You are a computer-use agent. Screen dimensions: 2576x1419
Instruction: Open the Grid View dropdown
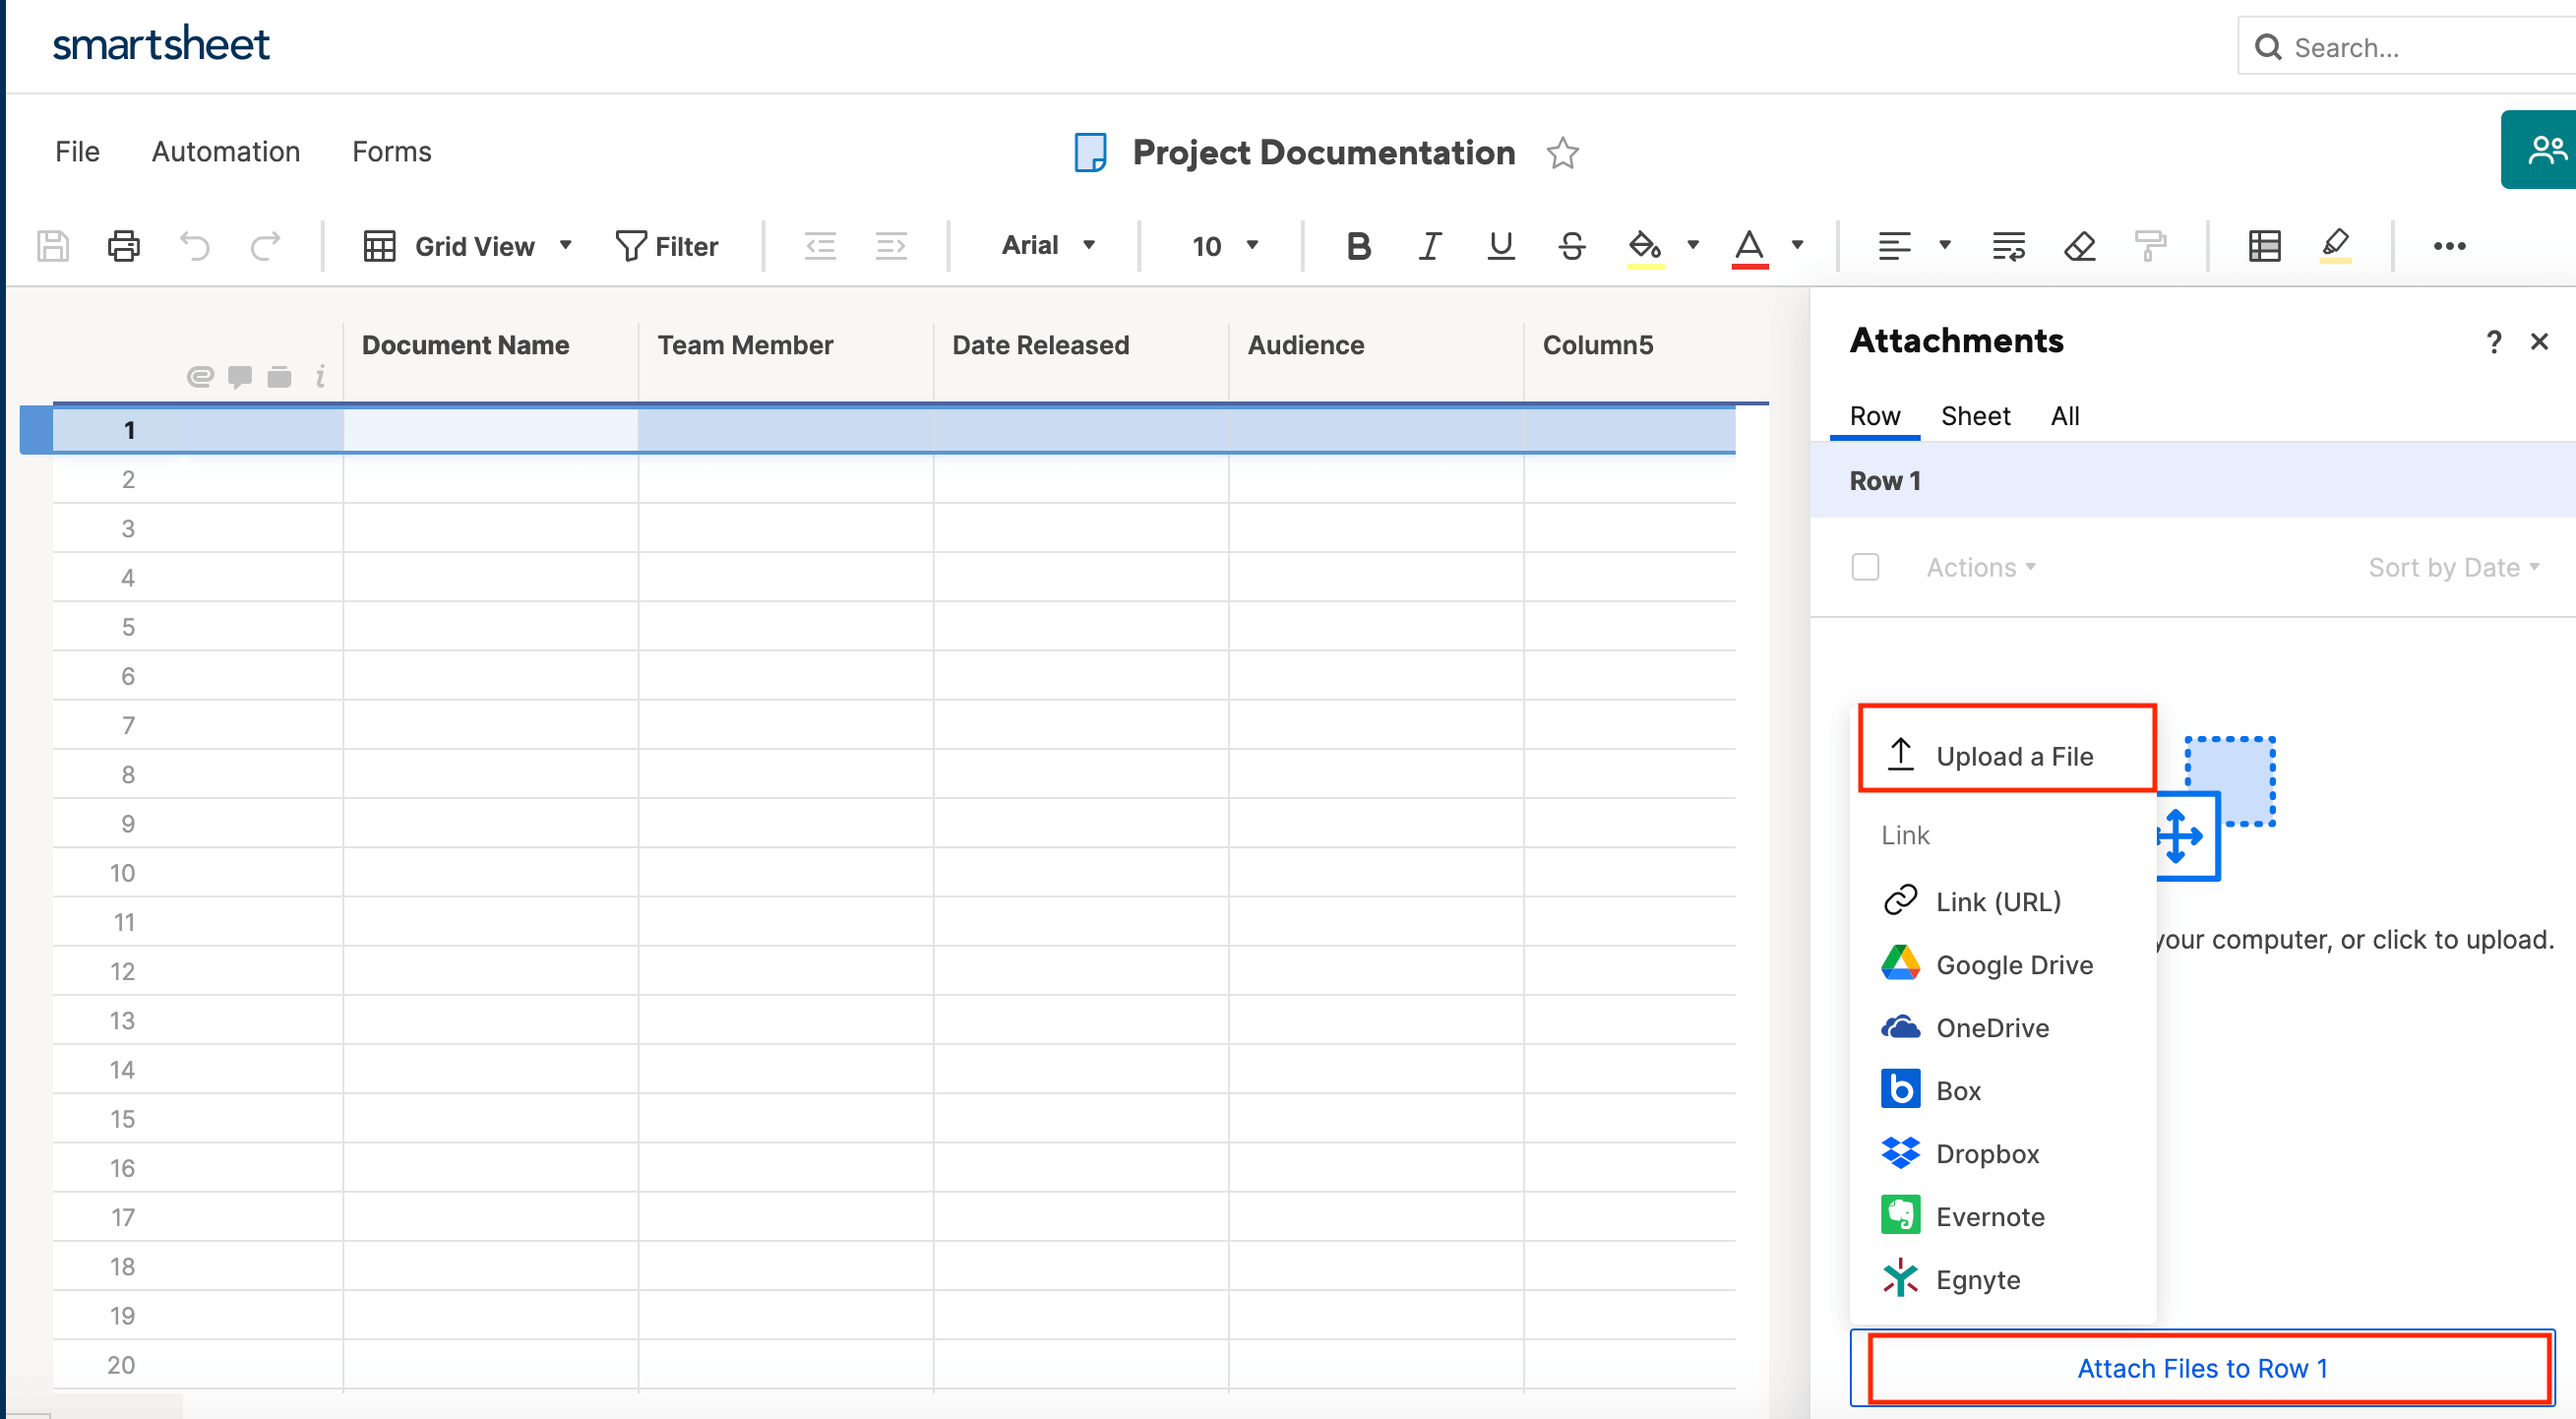pyautogui.click(x=564, y=245)
